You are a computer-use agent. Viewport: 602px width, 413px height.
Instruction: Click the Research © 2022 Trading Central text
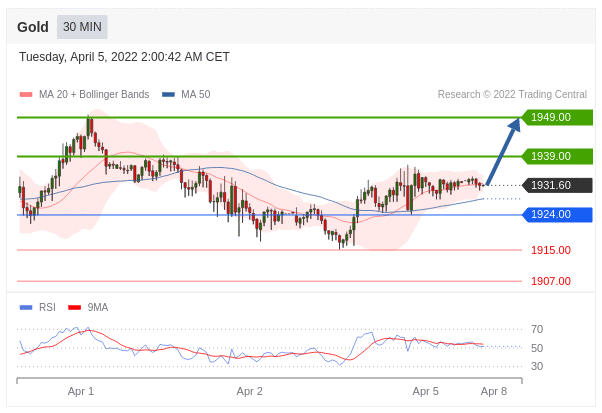pyautogui.click(x=512, y=94)
